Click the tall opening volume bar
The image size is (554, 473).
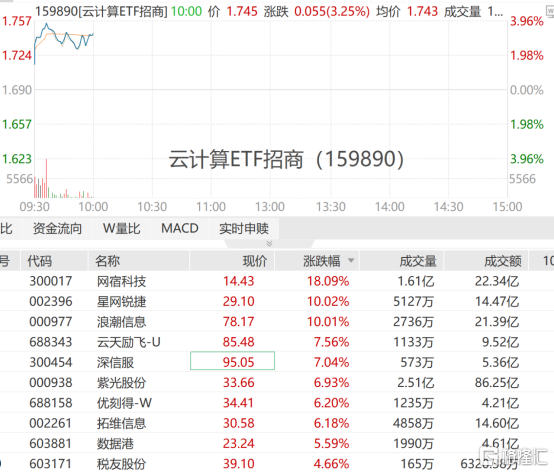click(46, 178)
